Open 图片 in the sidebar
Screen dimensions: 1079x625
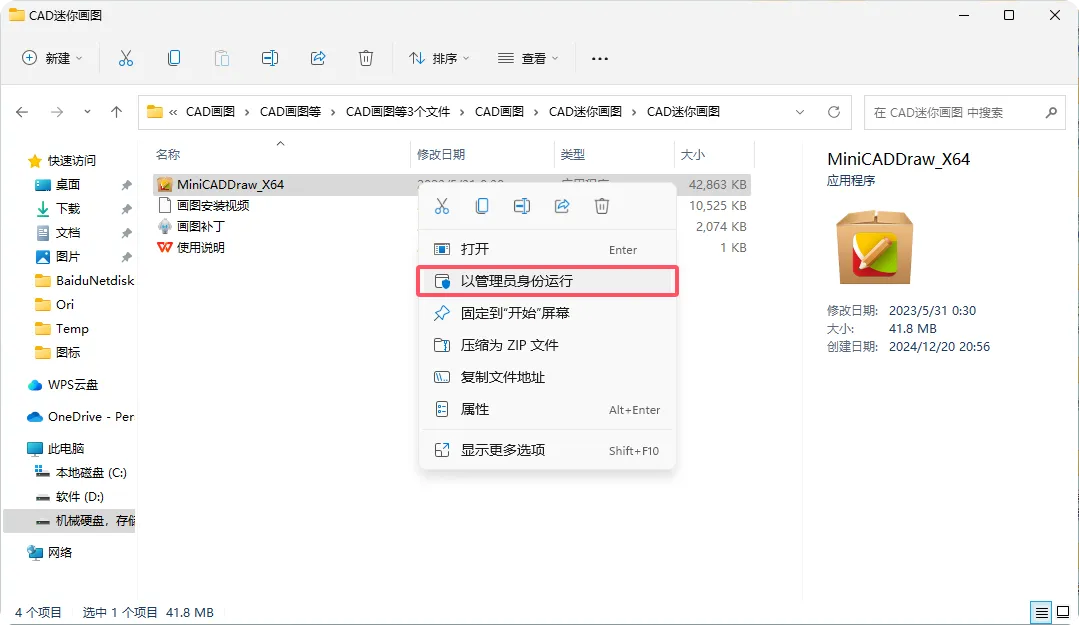67,257
